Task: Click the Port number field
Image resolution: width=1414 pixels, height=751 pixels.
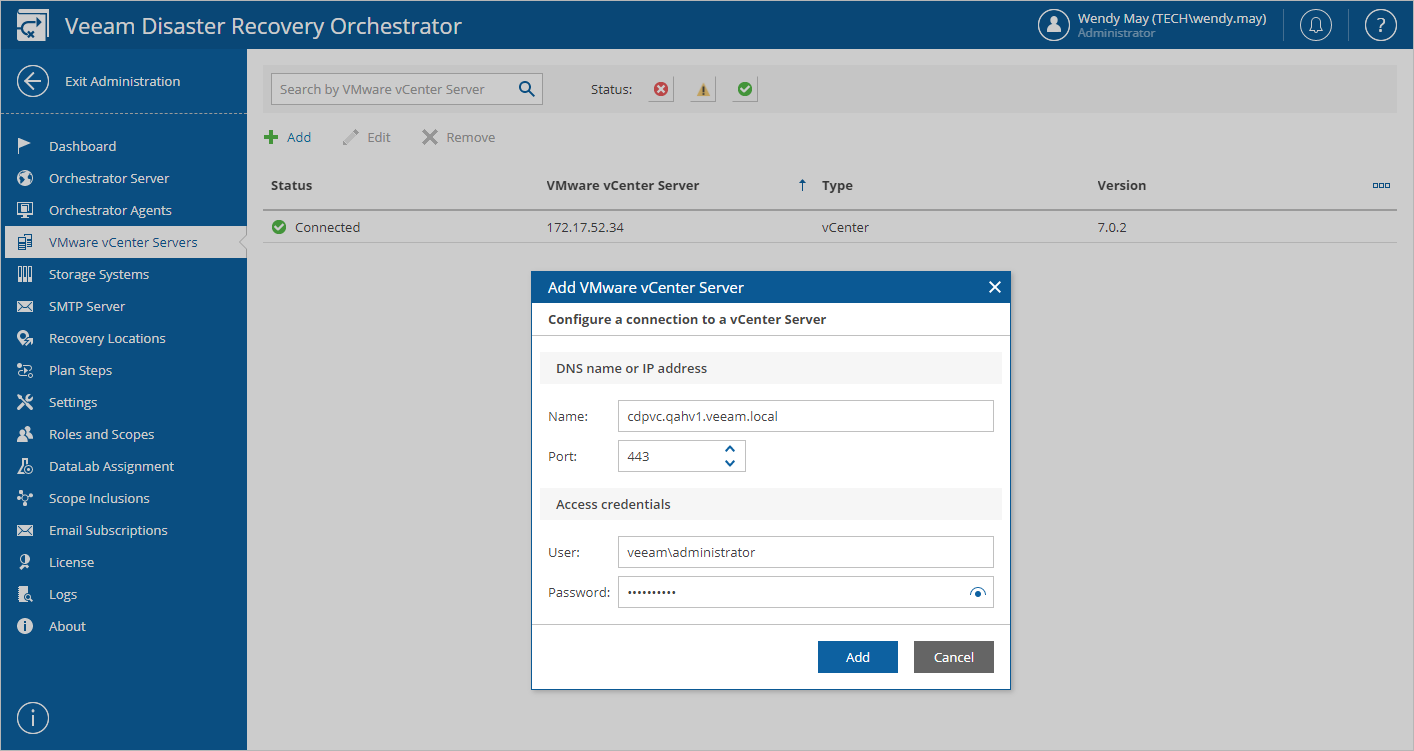Action: click(682, 456)
